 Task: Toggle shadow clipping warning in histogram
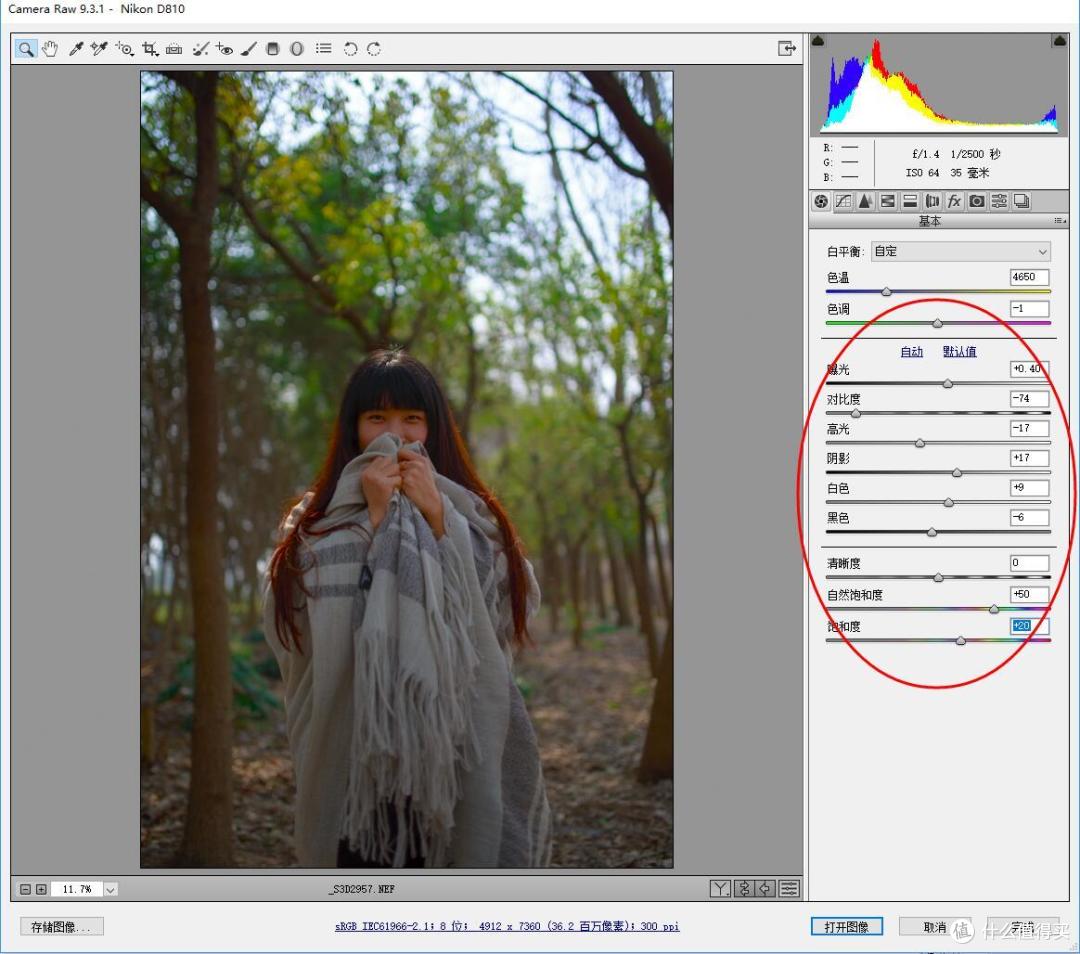point(818,41)
